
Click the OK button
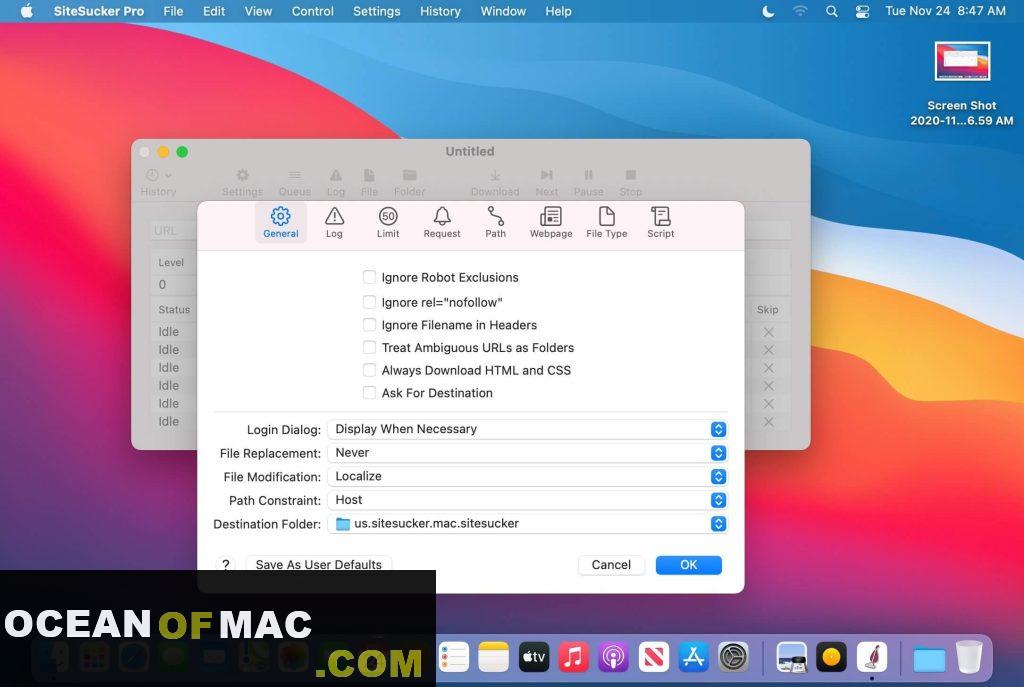click(x=688, y=565)
